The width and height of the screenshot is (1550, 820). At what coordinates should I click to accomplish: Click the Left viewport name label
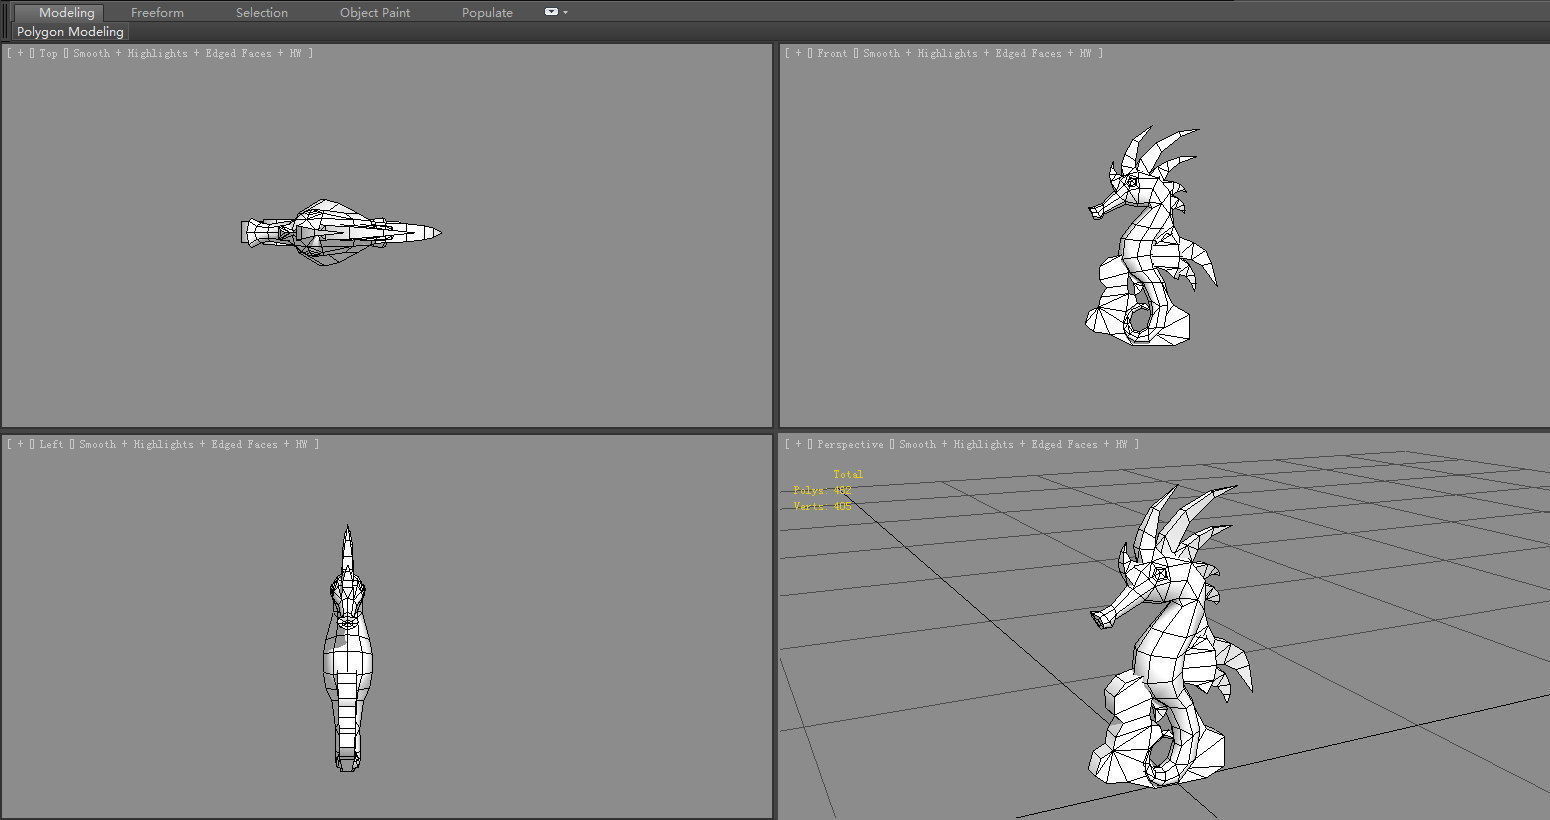coord(51,444)
